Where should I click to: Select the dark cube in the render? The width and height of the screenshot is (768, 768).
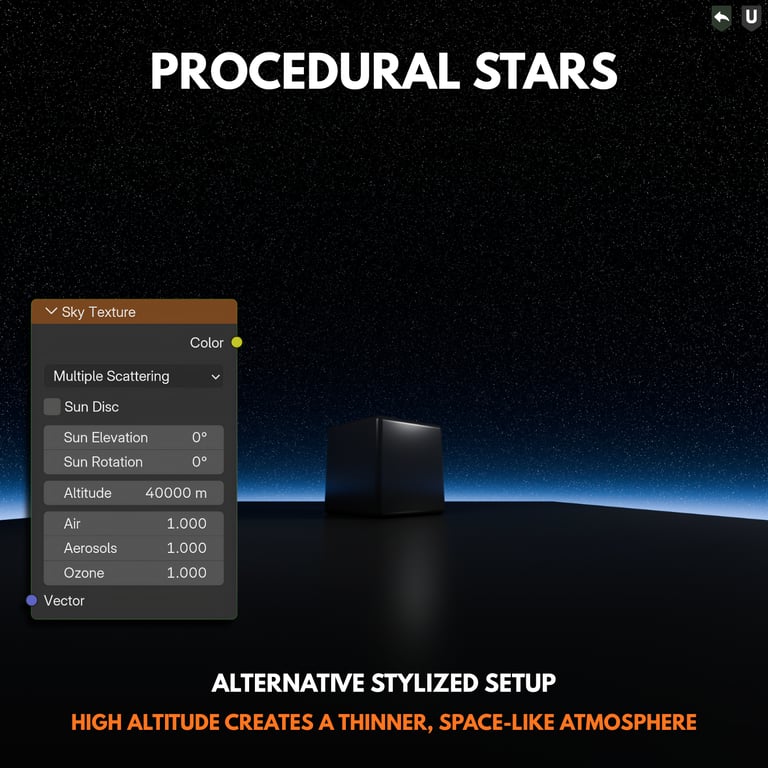385,466
